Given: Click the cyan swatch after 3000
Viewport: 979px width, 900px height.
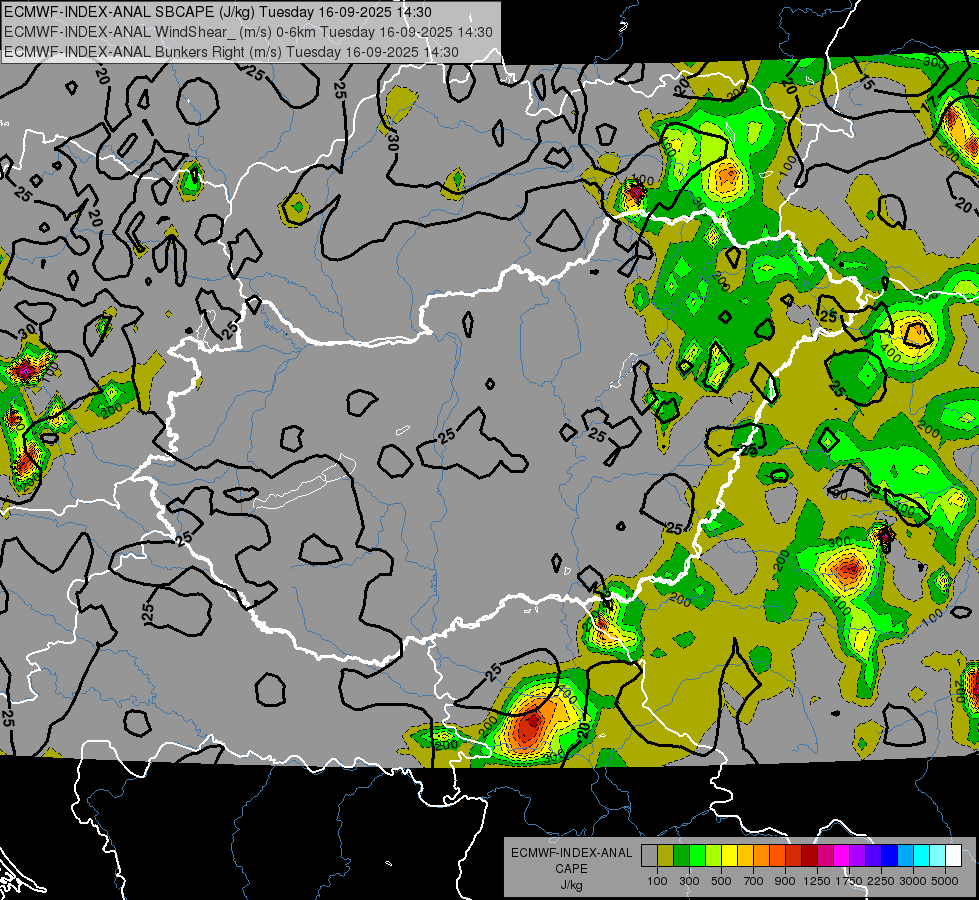Looking at the screenshot, I should click(x=922, y=856).
